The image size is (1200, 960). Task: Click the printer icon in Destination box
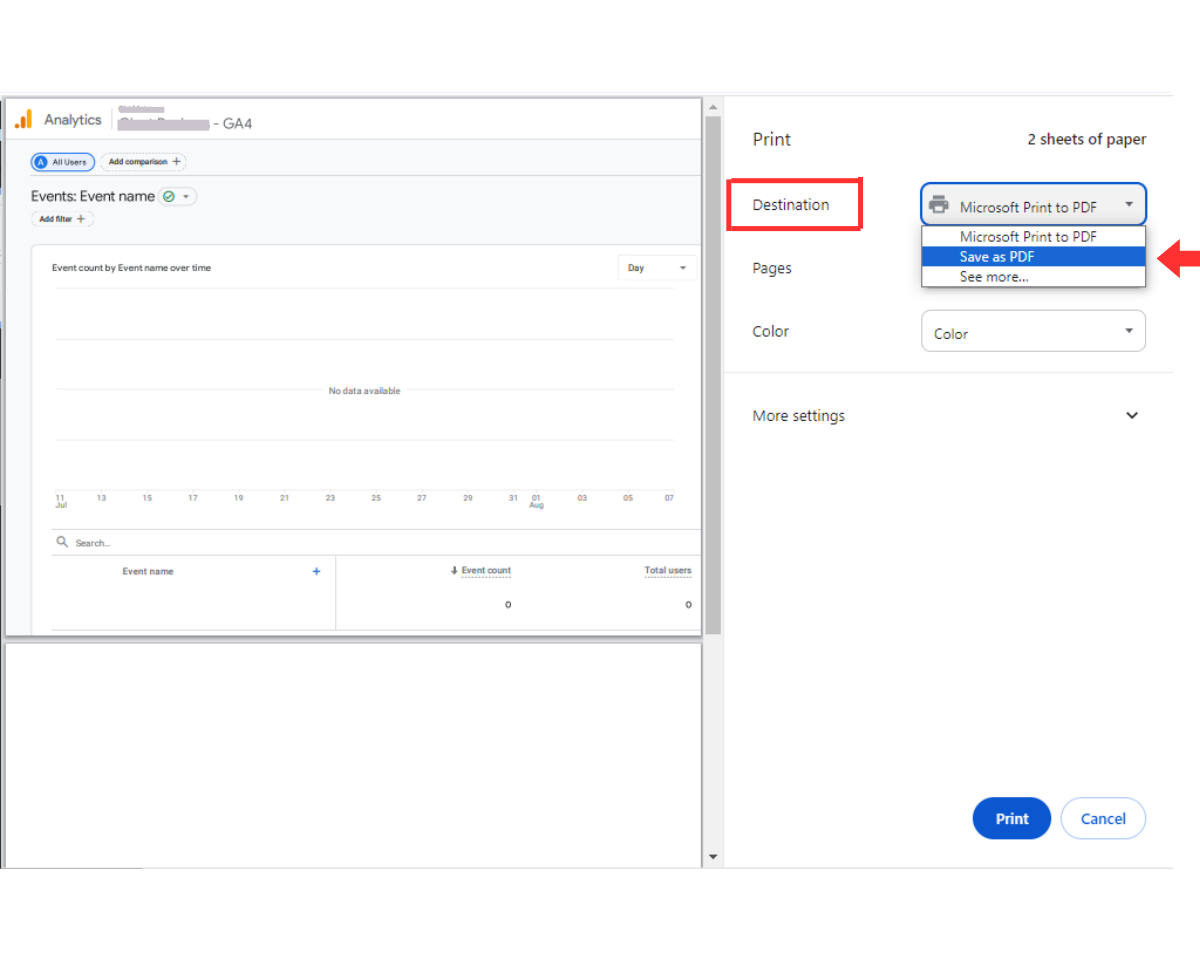pyautogui.click(x=938, y=205)
